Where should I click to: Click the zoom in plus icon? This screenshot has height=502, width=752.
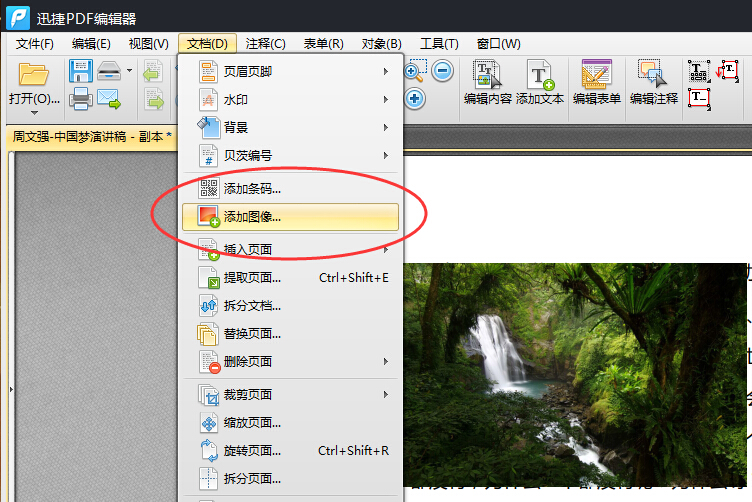click(x=414, y=99)
